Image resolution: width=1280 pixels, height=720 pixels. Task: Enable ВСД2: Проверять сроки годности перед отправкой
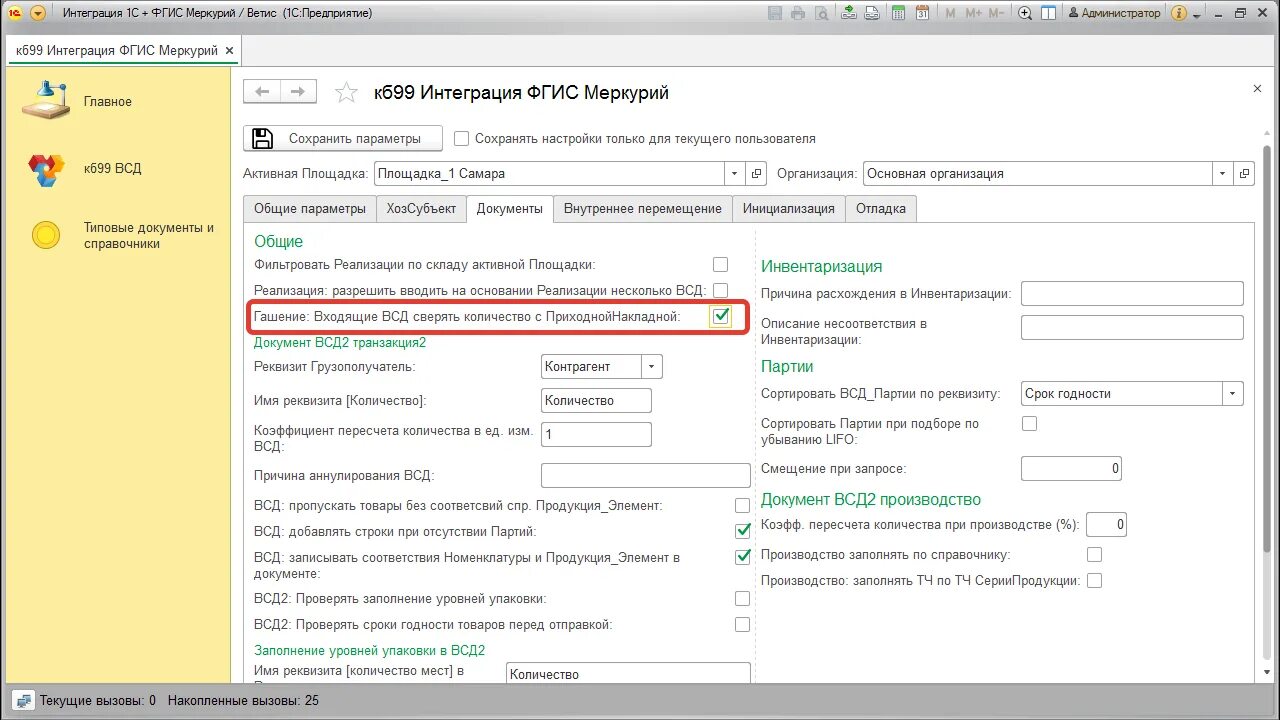tap(742, 624)
